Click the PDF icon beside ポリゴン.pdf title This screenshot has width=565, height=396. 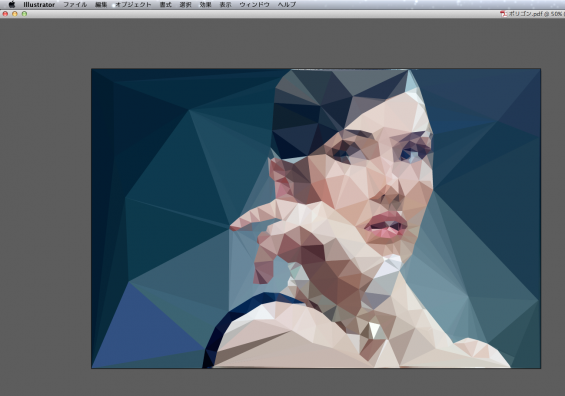(x=503, y=14)
